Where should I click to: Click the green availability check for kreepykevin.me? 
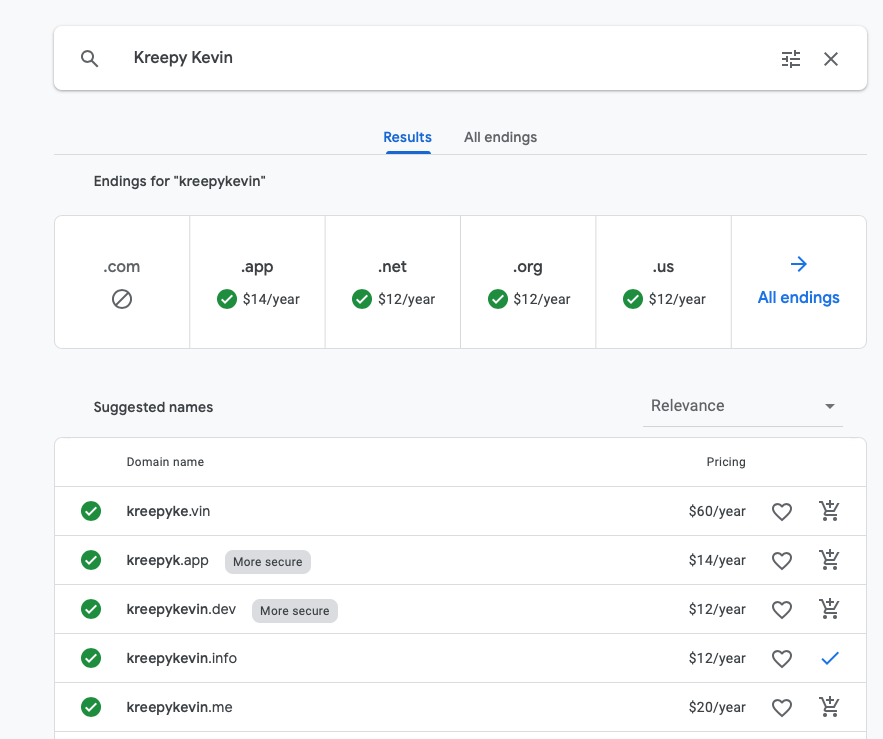[x=91, y=707]
